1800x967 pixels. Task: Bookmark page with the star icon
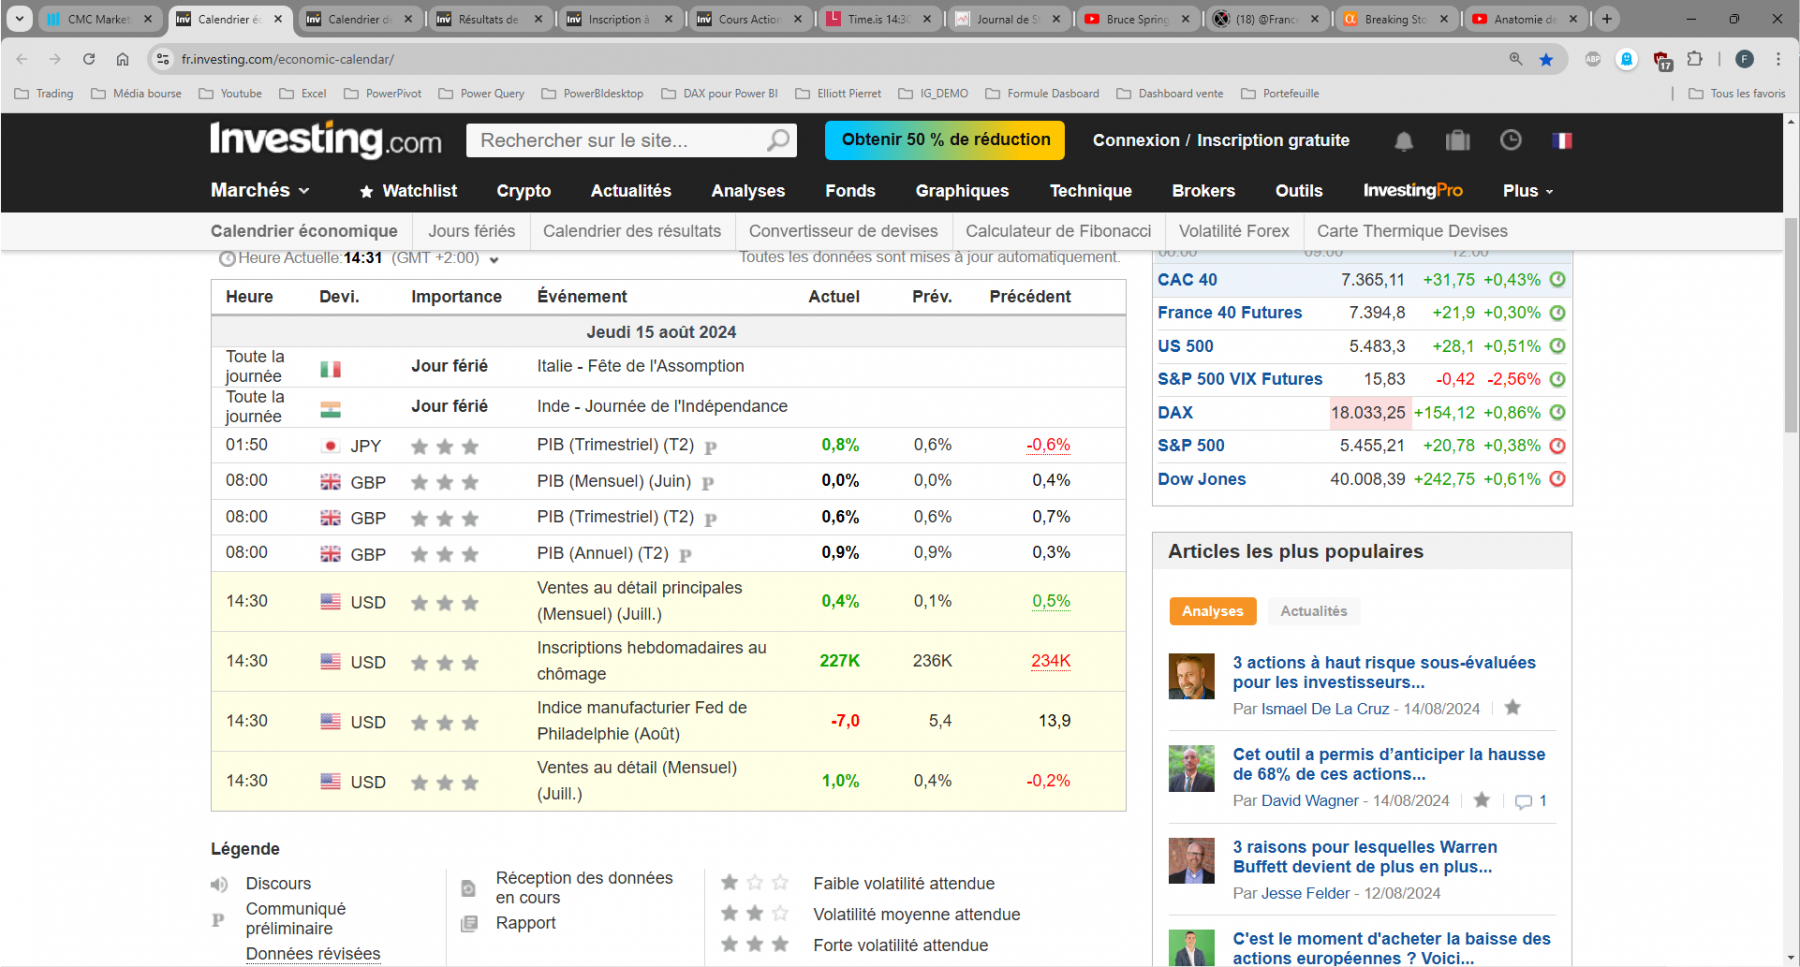pos(1546,59)
